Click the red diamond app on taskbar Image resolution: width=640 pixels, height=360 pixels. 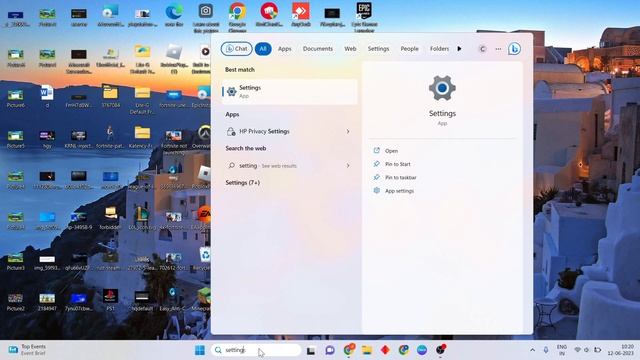click(385, 350)
